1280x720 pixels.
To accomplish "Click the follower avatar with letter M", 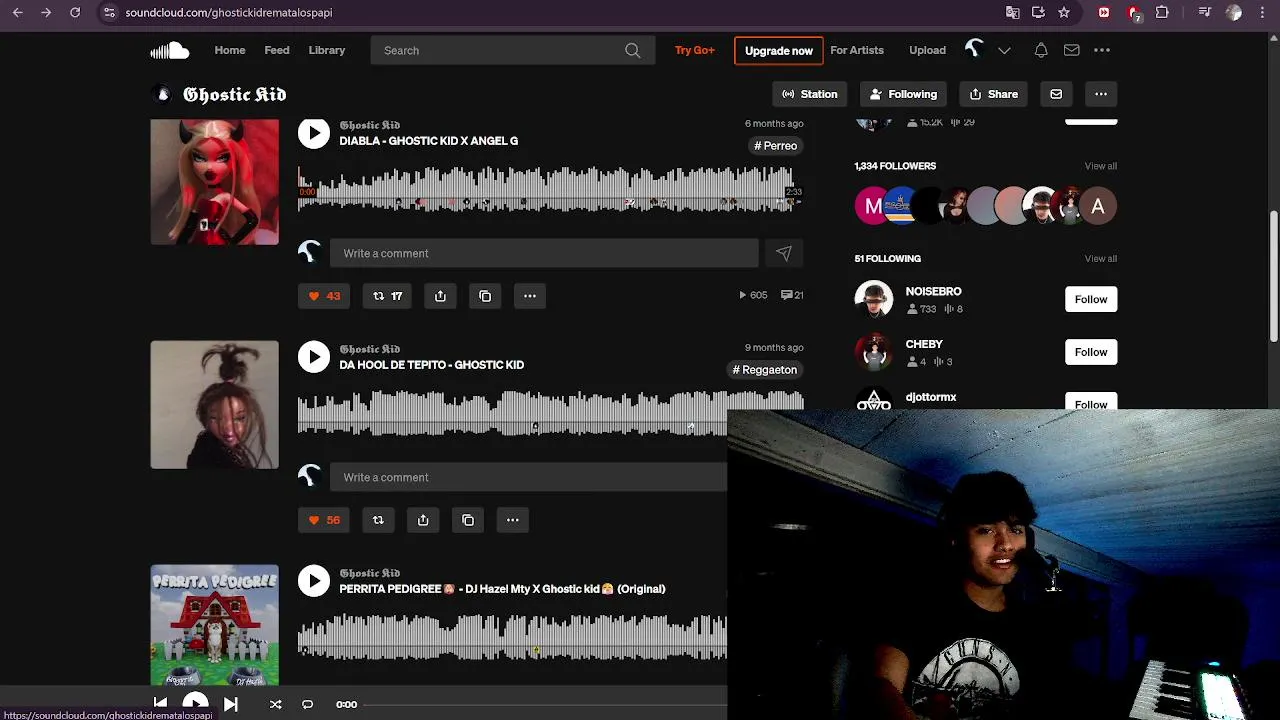I will [873, 206].
